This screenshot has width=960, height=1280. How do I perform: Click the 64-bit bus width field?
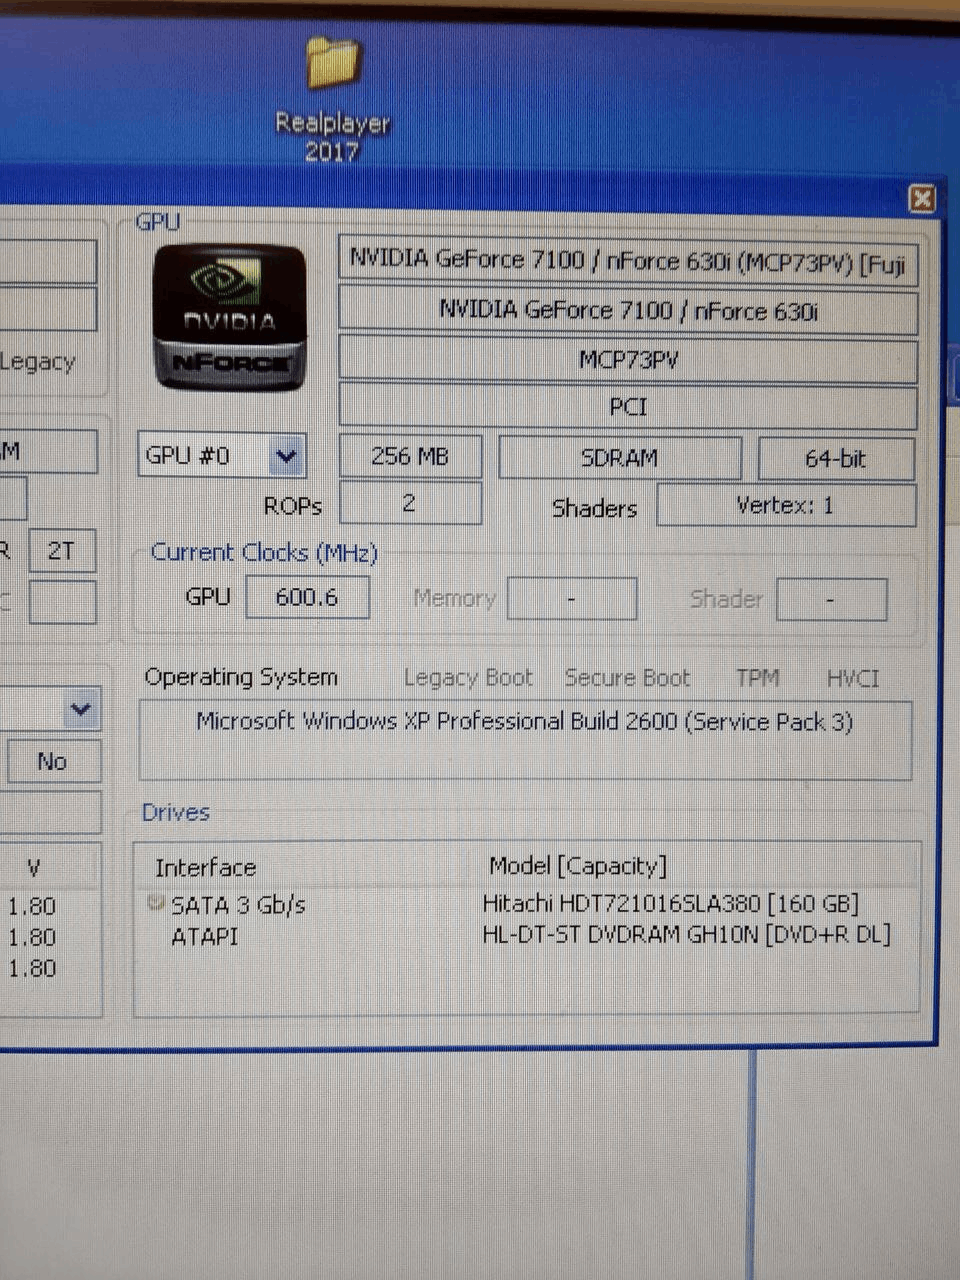[x=836, y=459]
